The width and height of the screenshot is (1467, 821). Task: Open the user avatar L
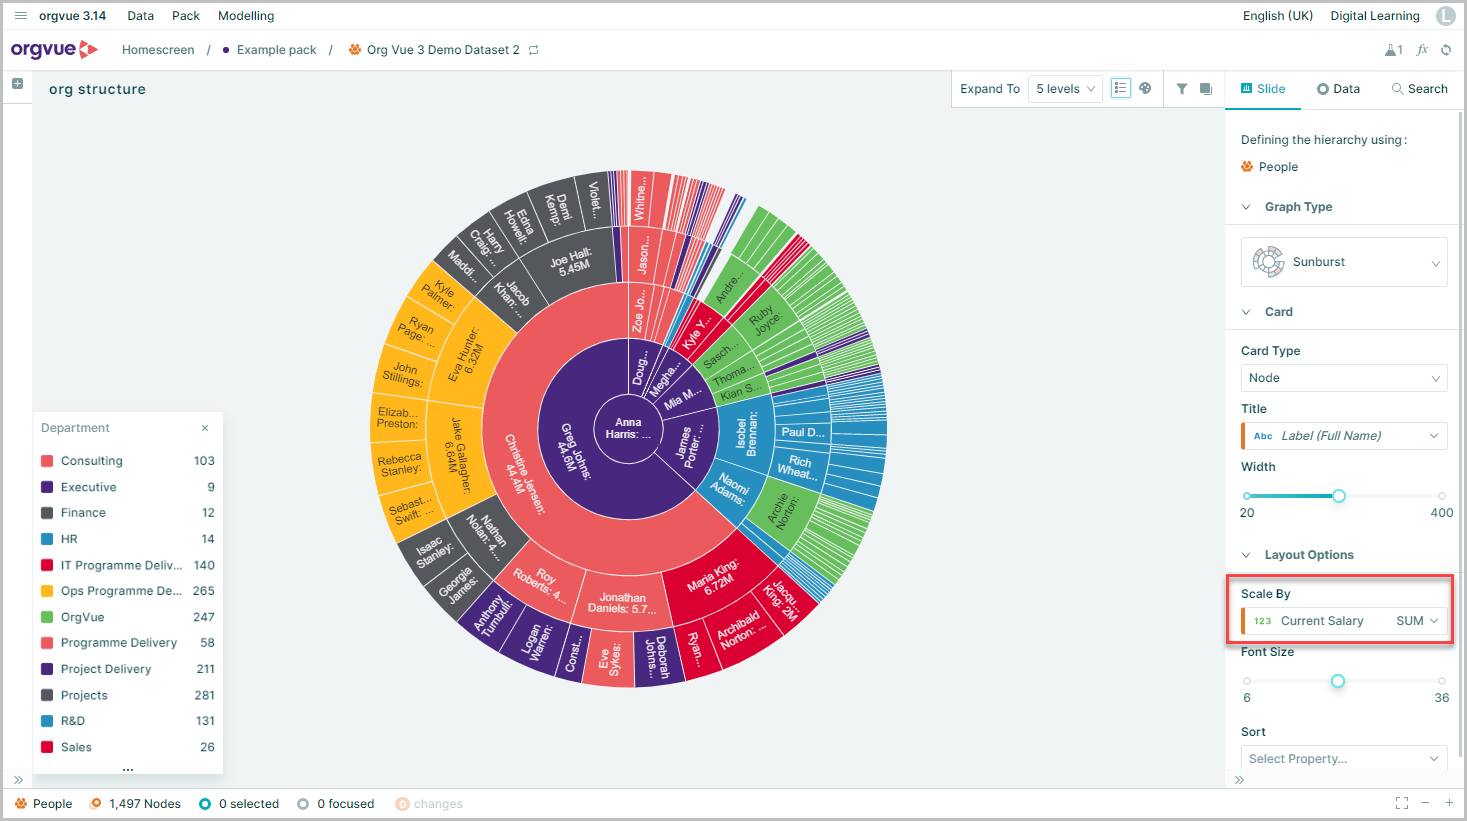[x=1446, y=16]
